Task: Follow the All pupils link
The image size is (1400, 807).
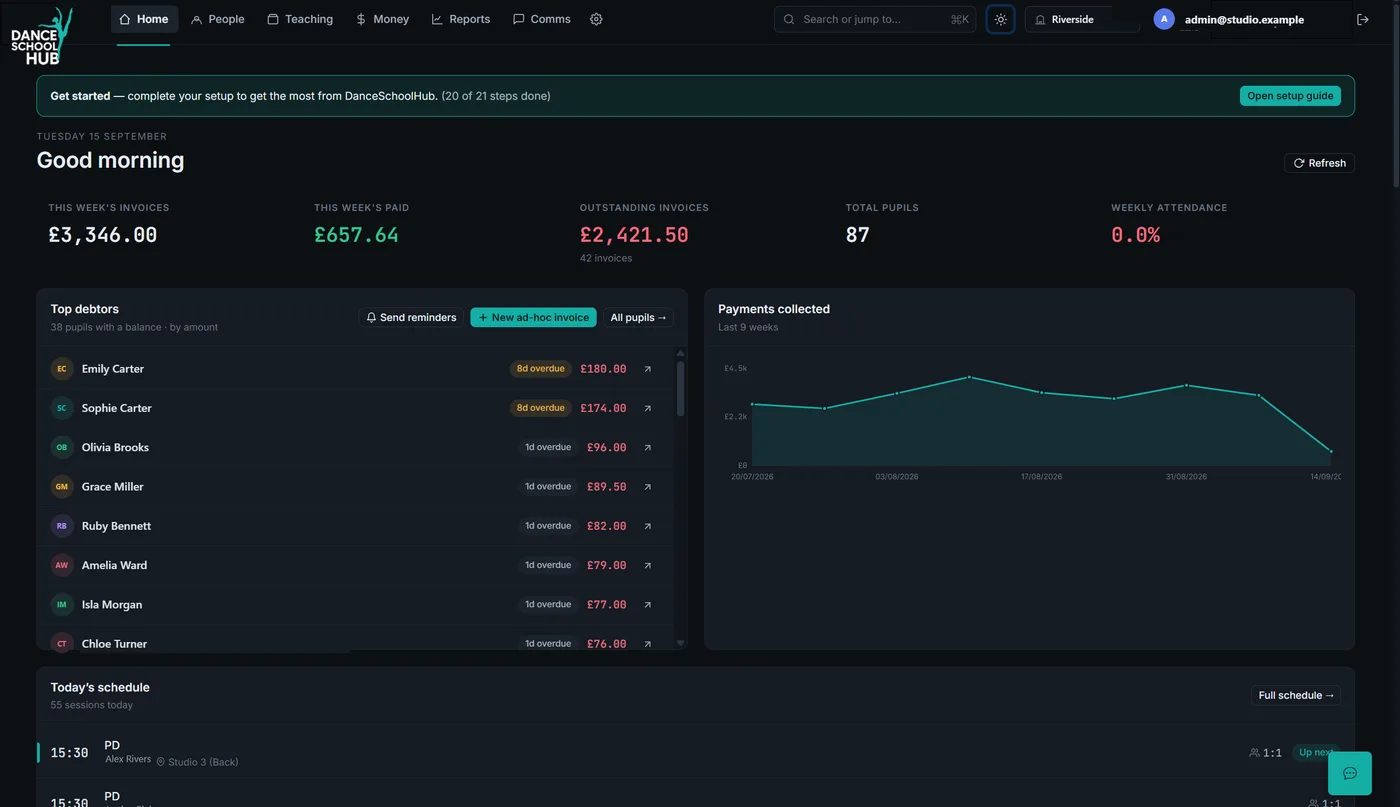Action: click(638, 318)
